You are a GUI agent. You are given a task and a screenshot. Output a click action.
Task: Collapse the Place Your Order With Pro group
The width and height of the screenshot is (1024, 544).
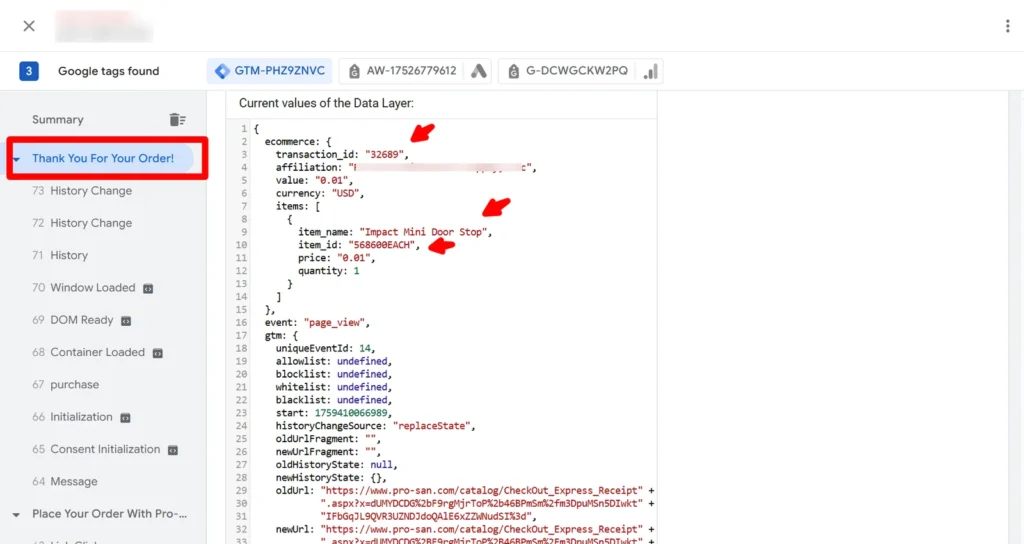[x=16, y=515]
